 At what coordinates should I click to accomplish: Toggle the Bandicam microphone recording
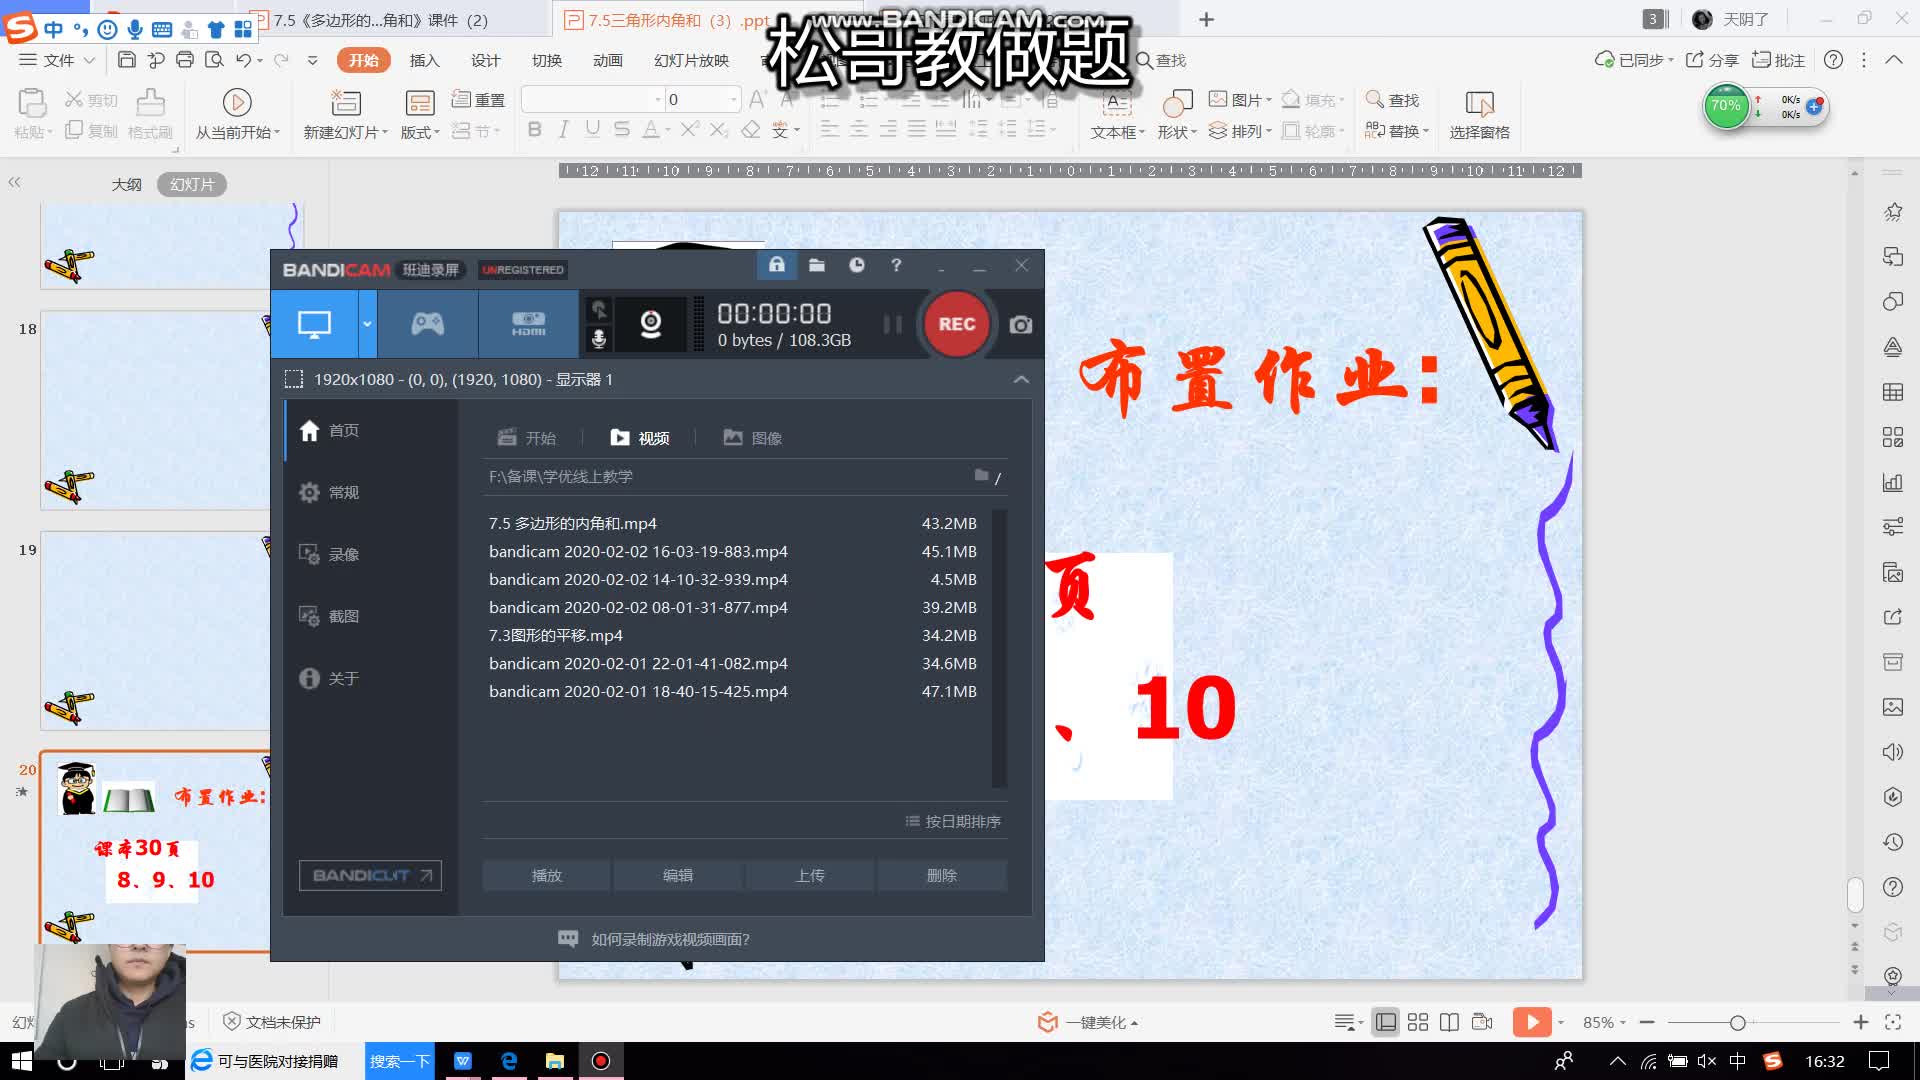pos(598,339)
